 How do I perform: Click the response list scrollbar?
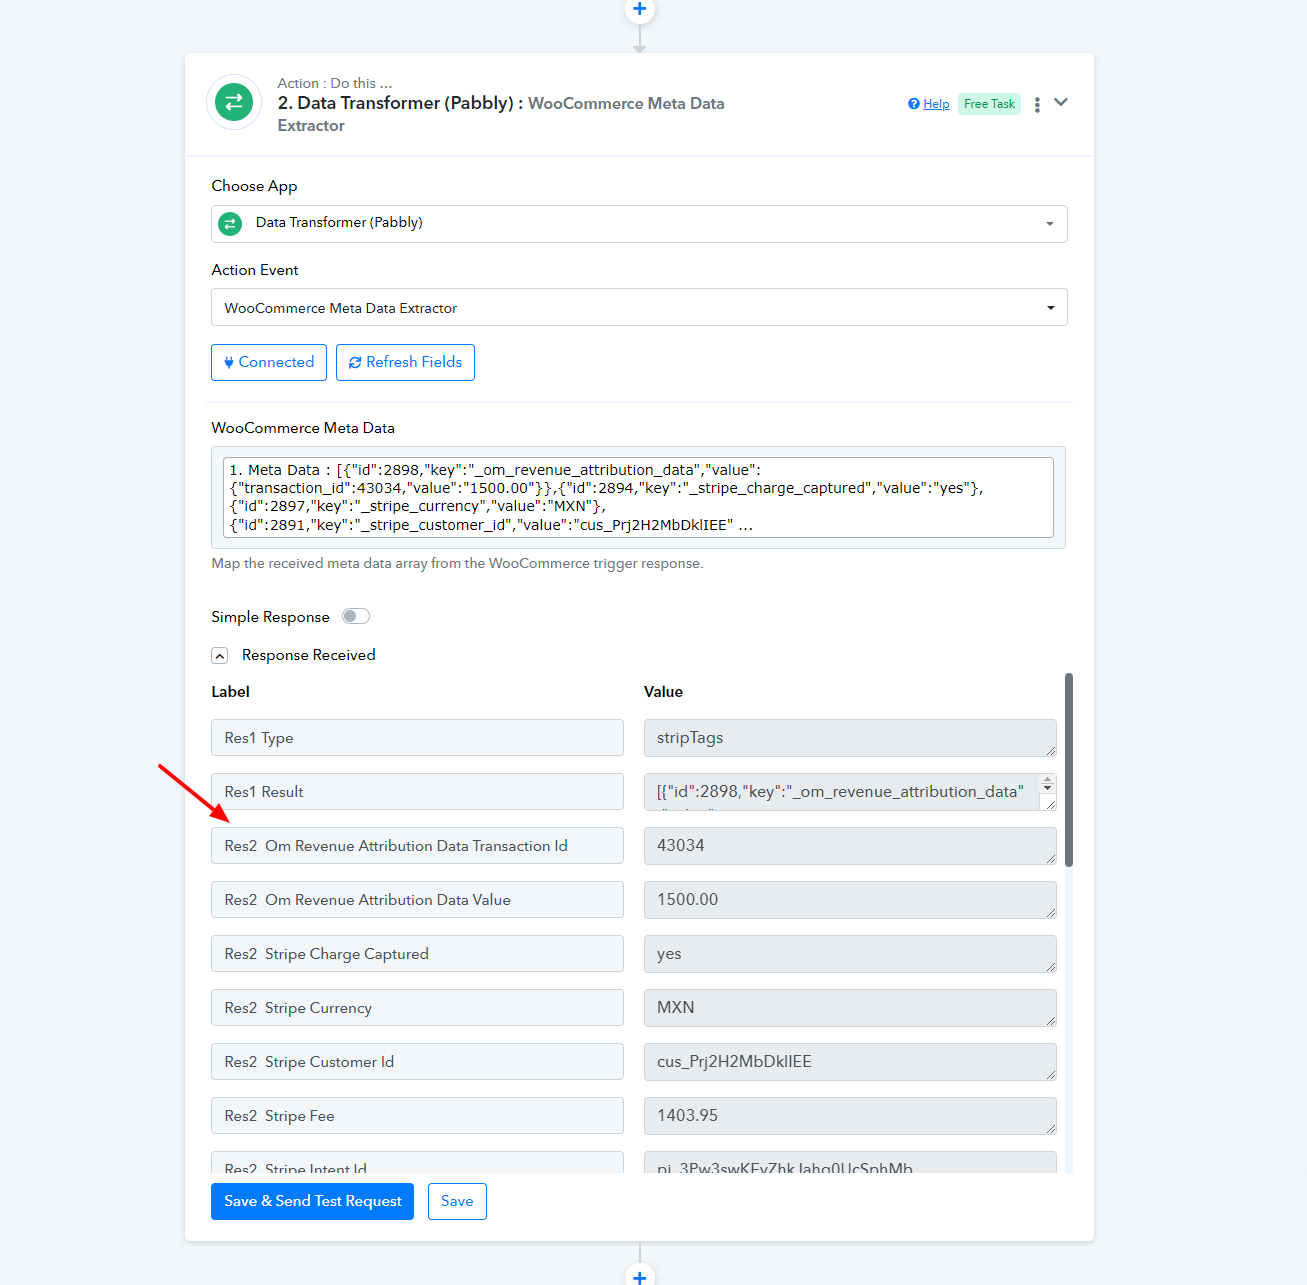[x=1069, y=770]
